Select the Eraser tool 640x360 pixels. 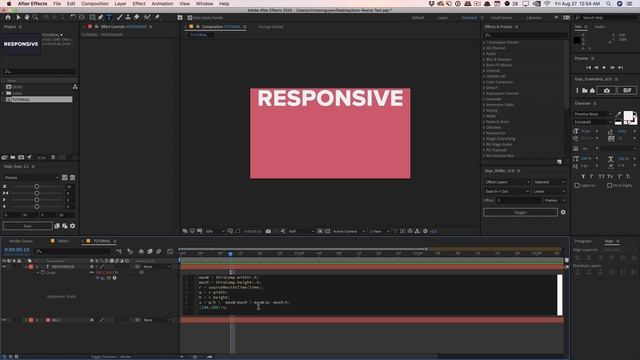point(137,18)
